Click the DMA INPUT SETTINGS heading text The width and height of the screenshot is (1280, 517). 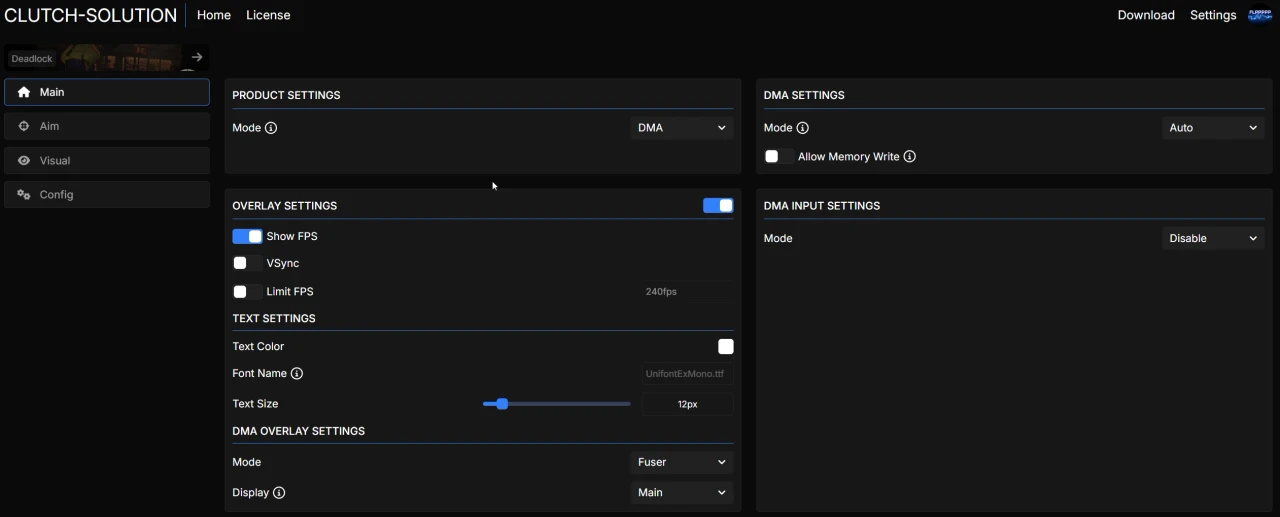click(x=822, y=205)
